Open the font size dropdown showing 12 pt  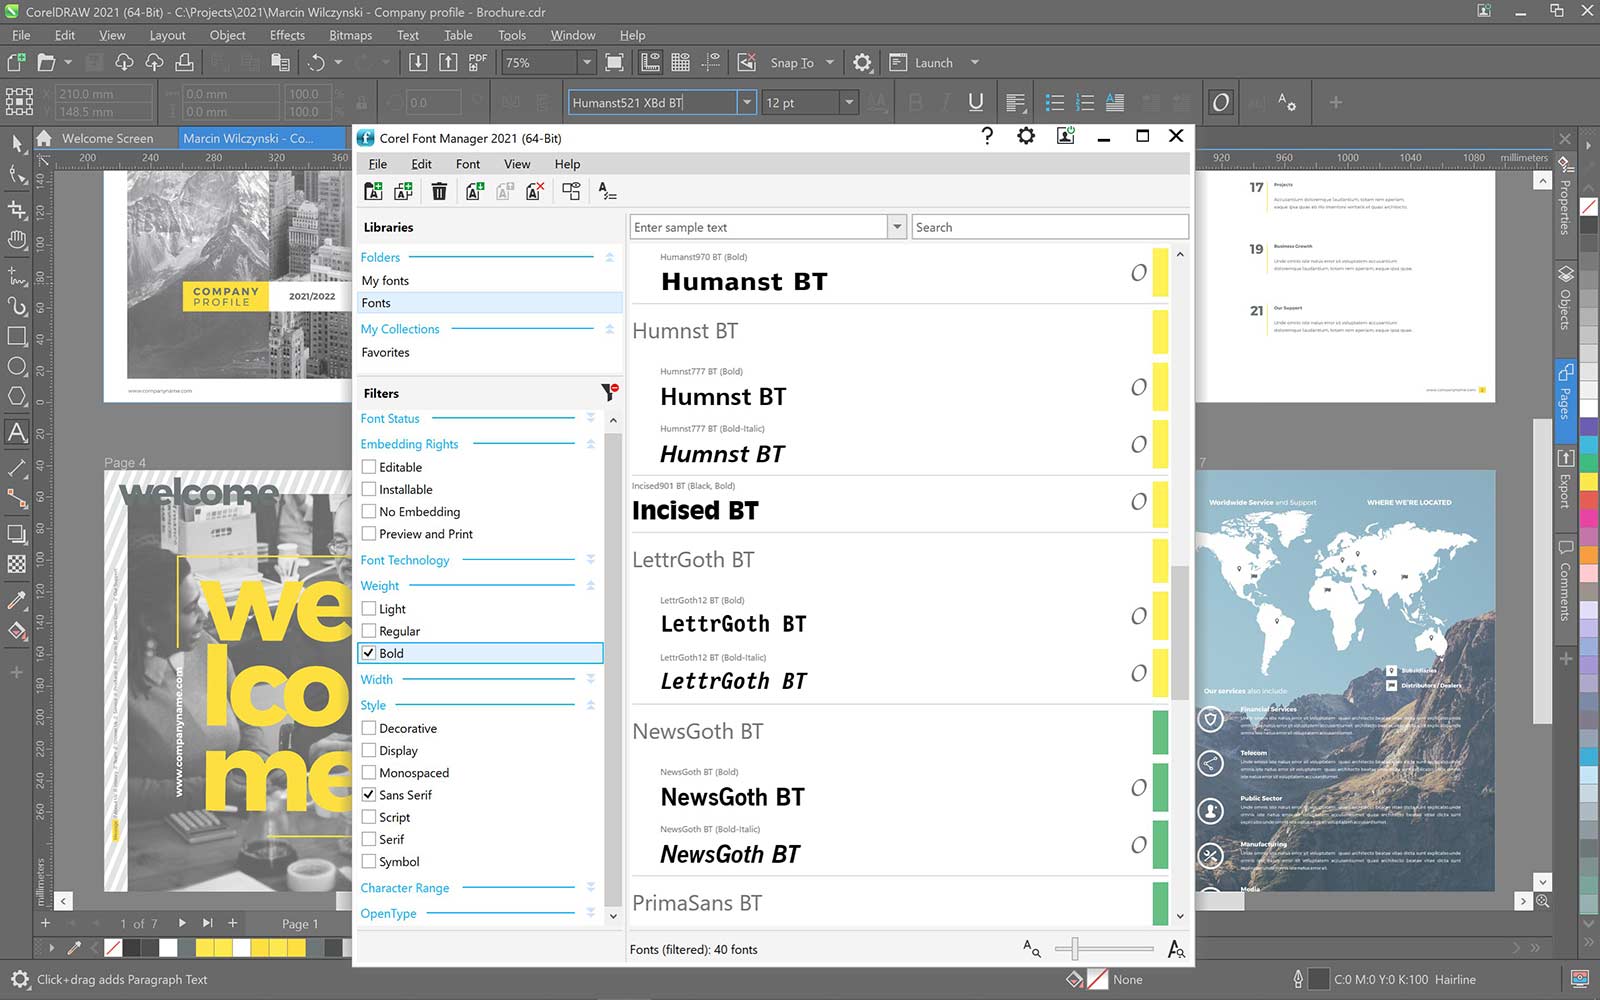click(846, 102)
